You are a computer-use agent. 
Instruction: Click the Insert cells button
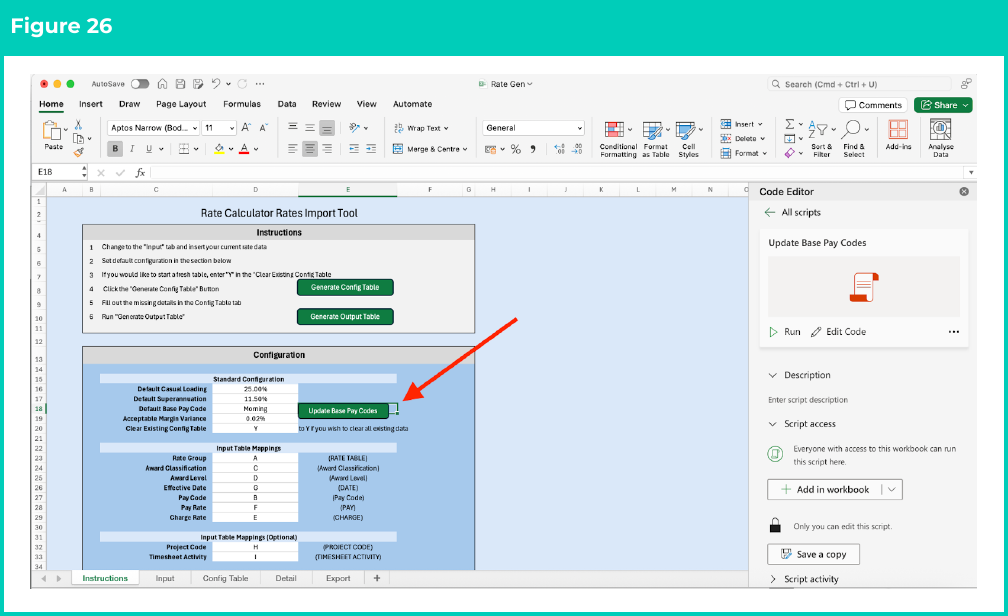(x=741, y=124)
